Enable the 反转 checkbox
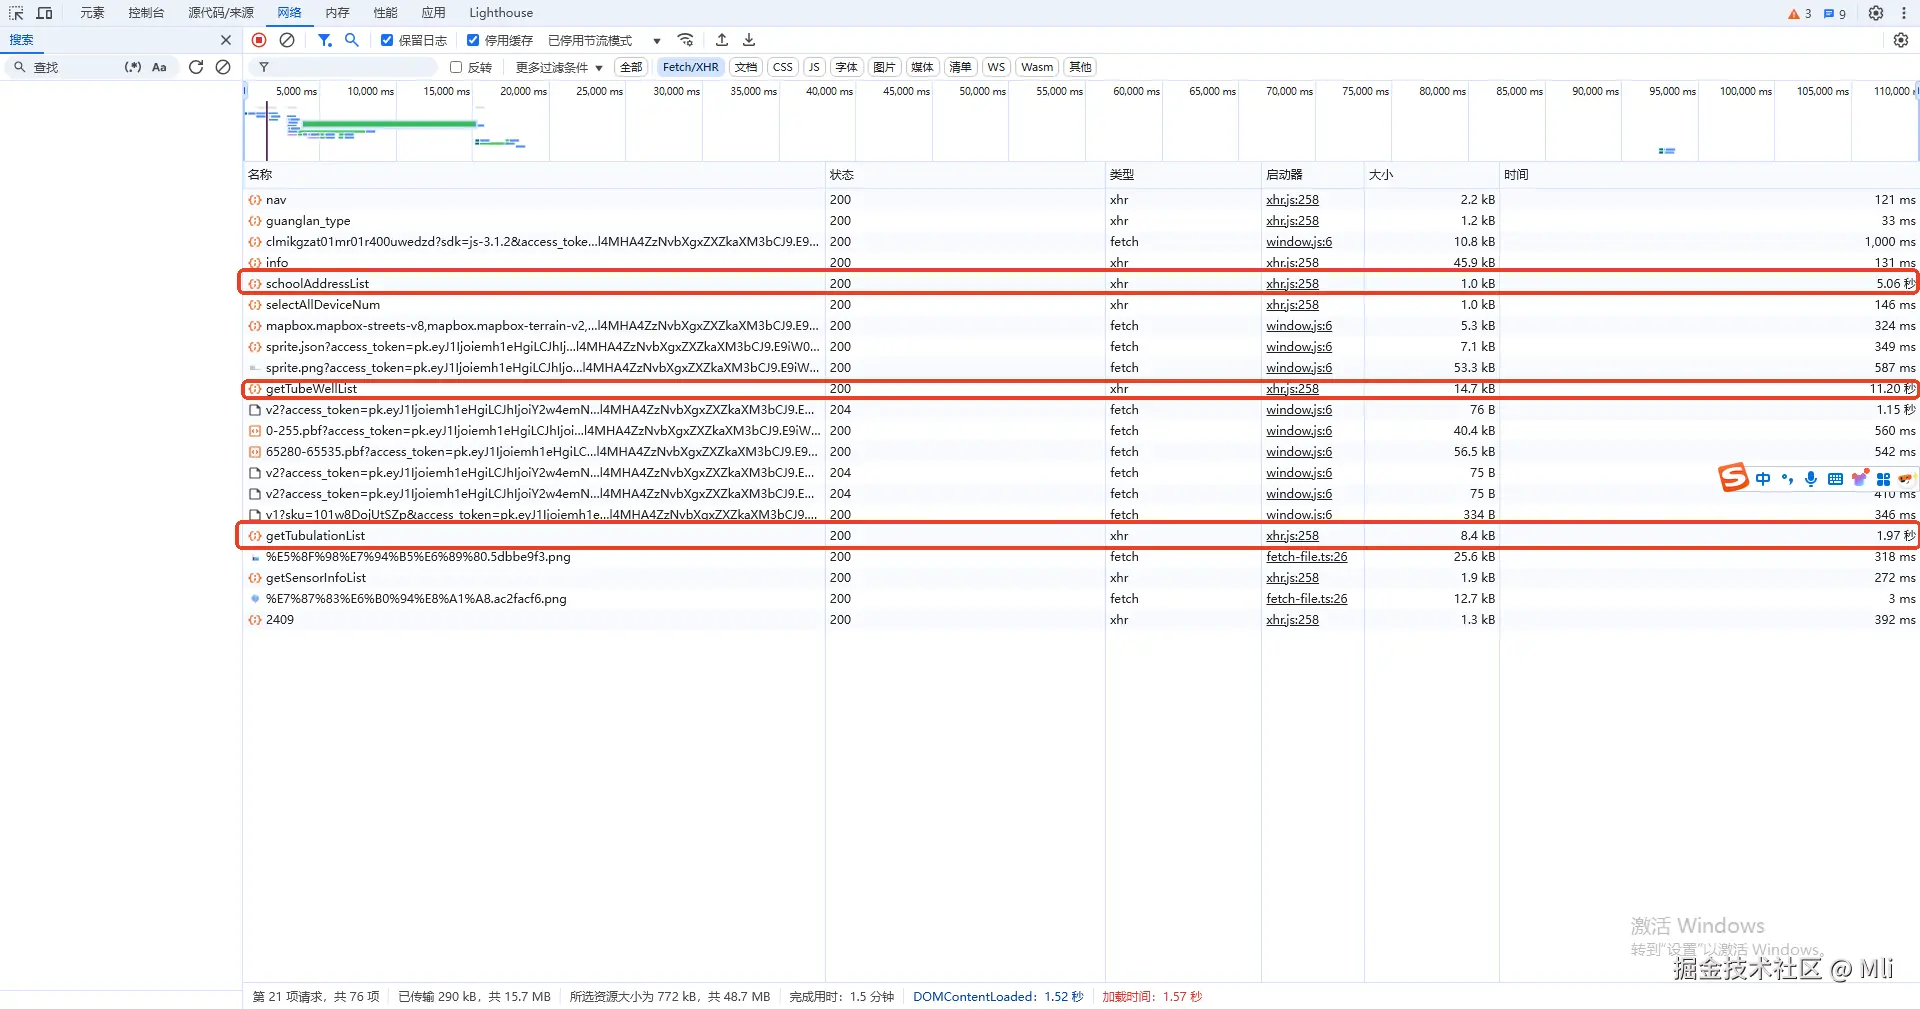The width and height of the screenshot is (1920, 1009). point(456,67)
